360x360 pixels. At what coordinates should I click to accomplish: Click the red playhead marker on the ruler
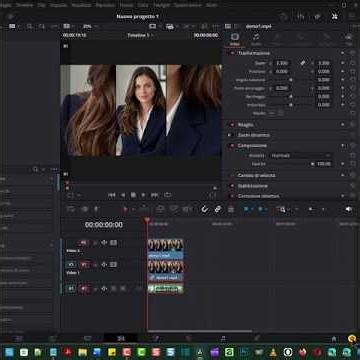pyautogui.click(x=147, y=220)
